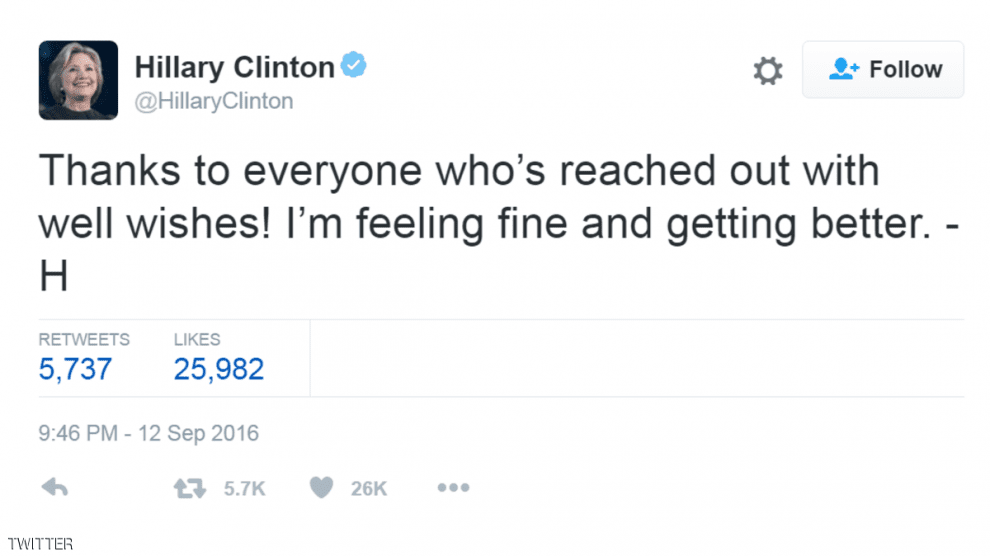This screenshot has width=990, height=556.
Task: Open the gear settings dropdown
Action: coord(767,70)
